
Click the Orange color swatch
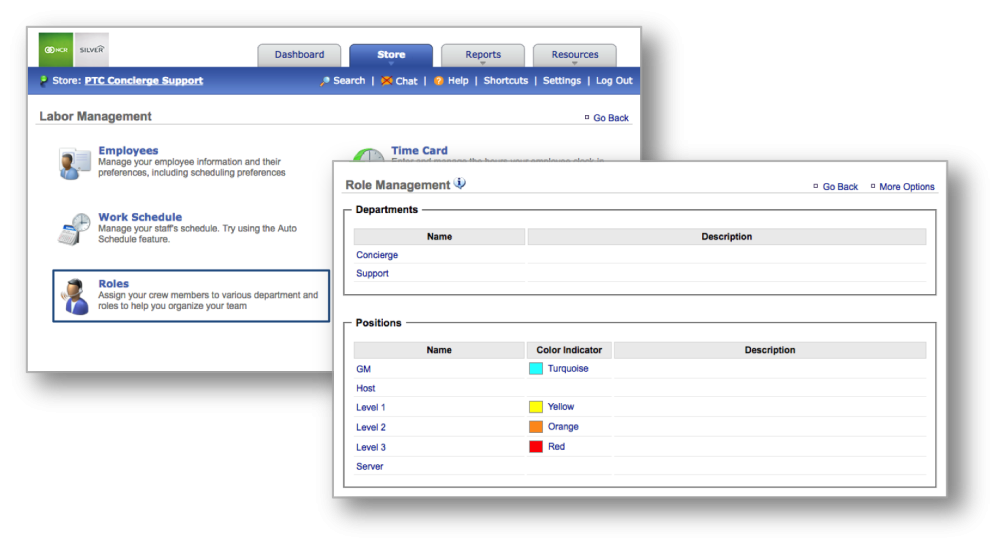coord(536,427)
